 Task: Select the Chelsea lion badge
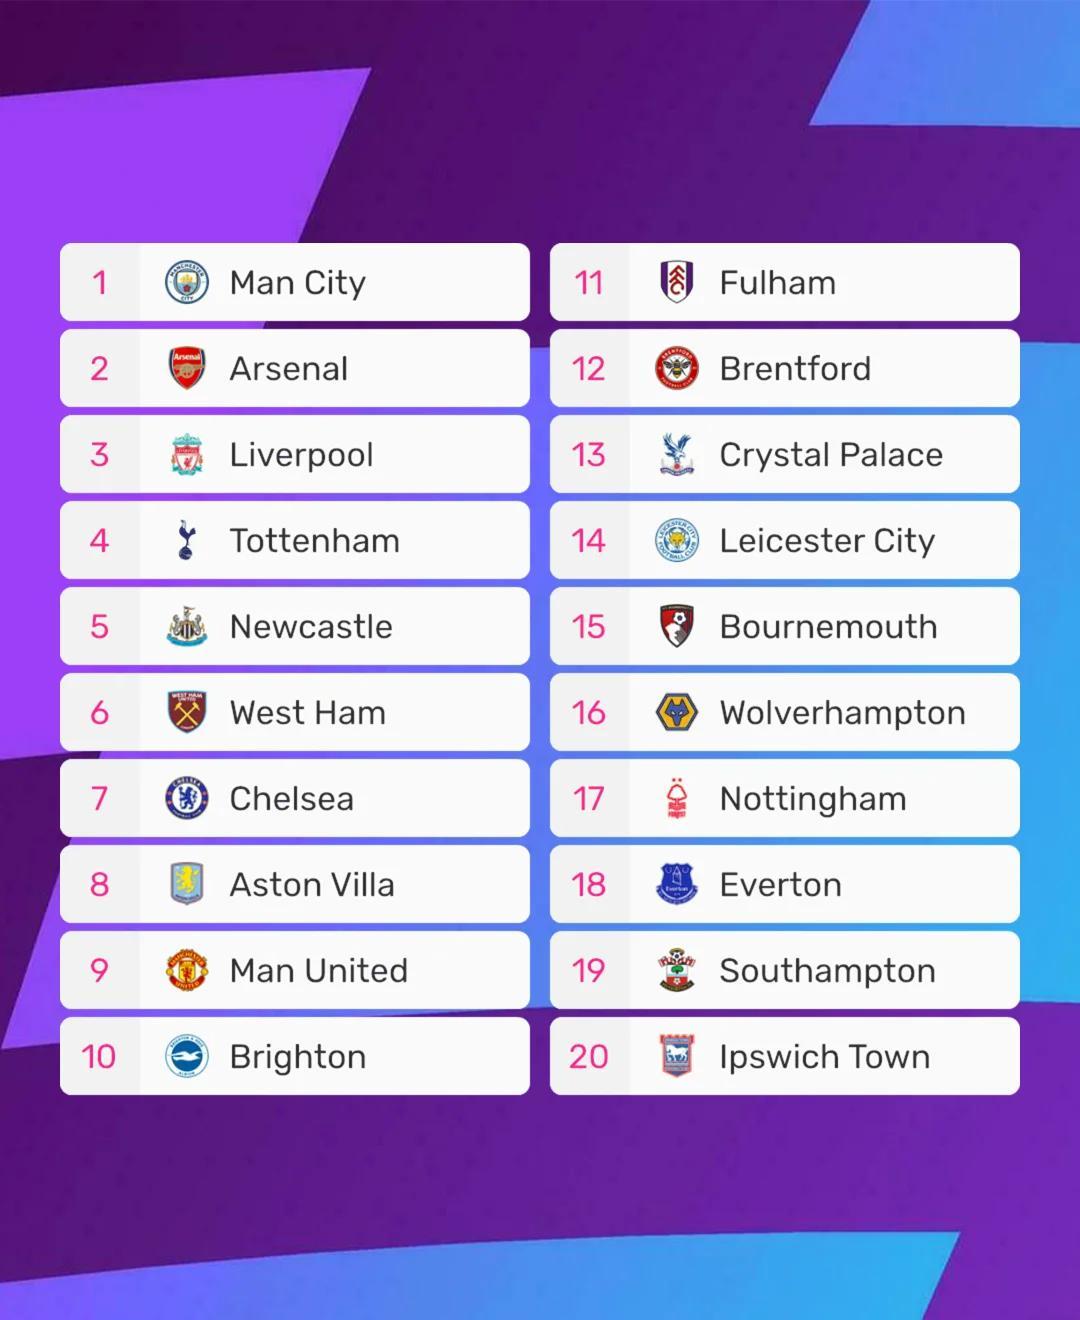click(187, 799)
